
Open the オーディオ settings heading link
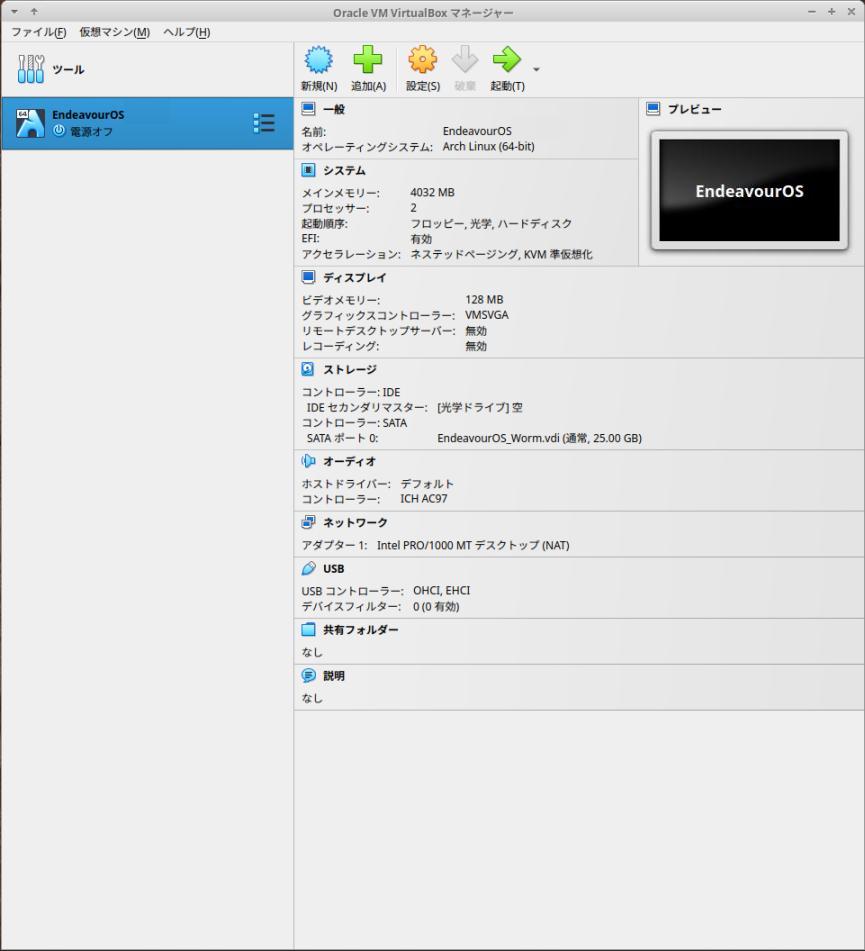349,462
